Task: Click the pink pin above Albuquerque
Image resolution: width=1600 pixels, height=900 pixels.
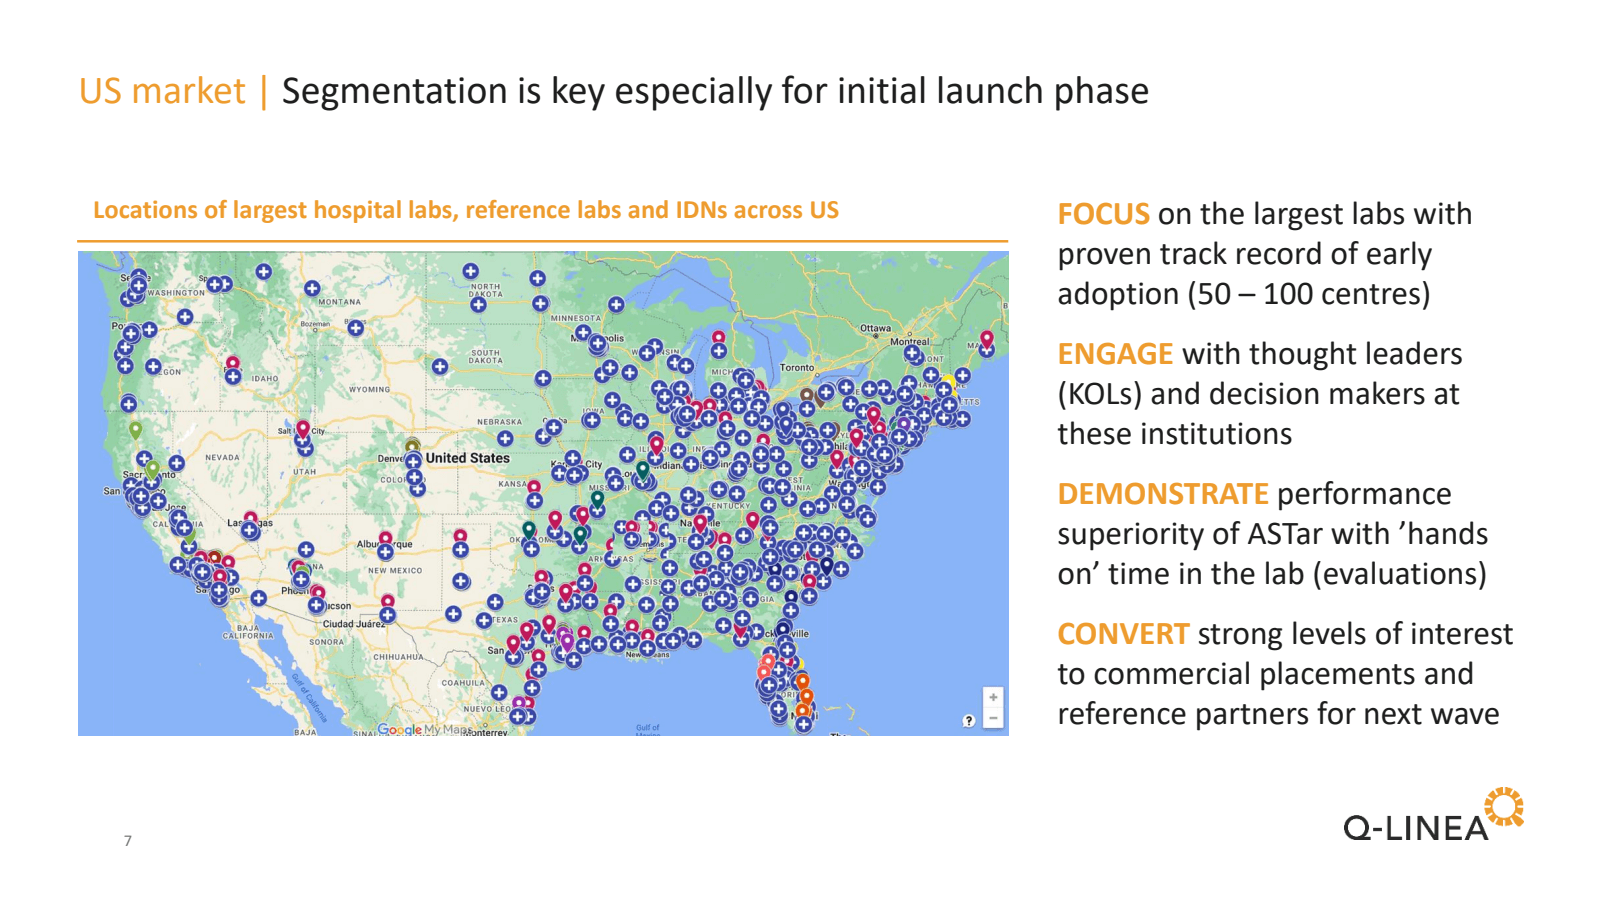Action: [x=385, y=539]
